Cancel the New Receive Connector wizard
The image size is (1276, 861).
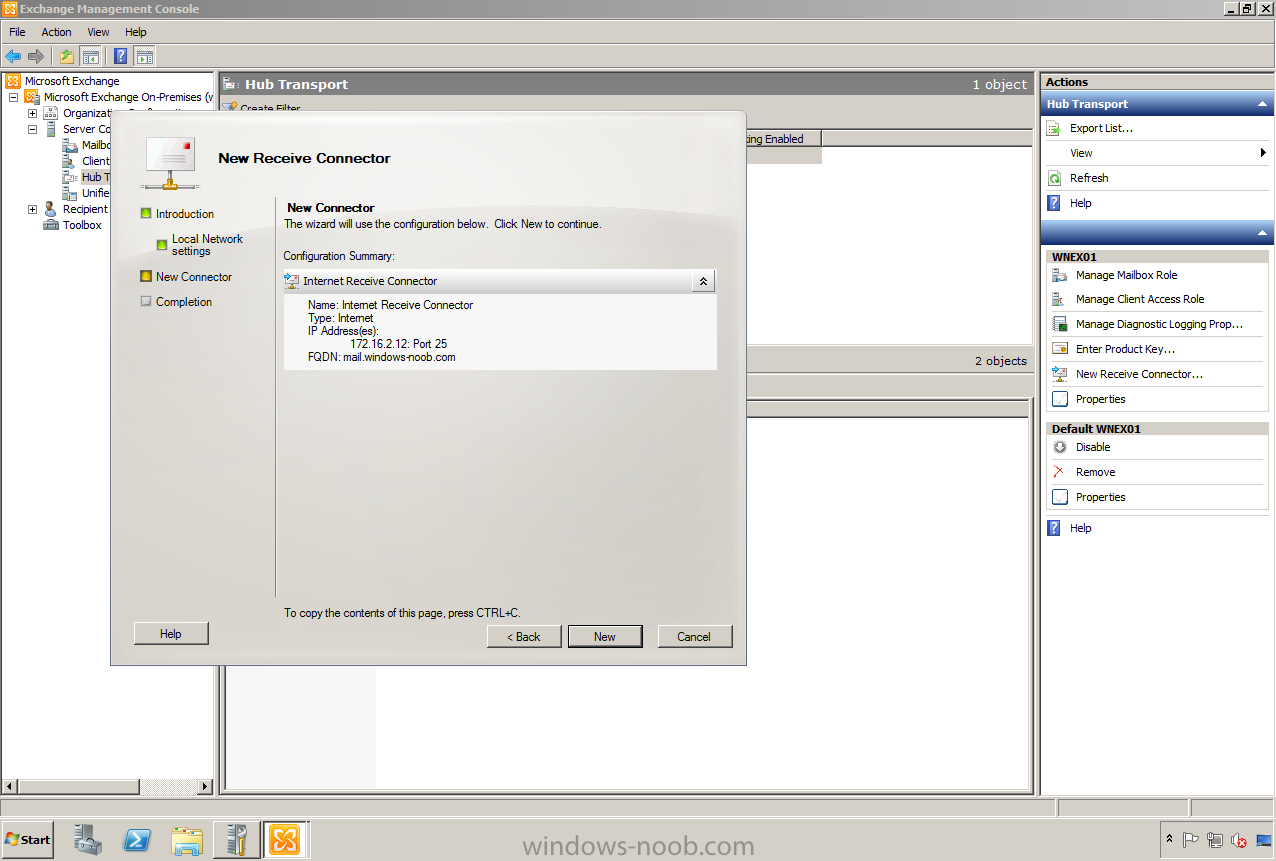[694, 636]
